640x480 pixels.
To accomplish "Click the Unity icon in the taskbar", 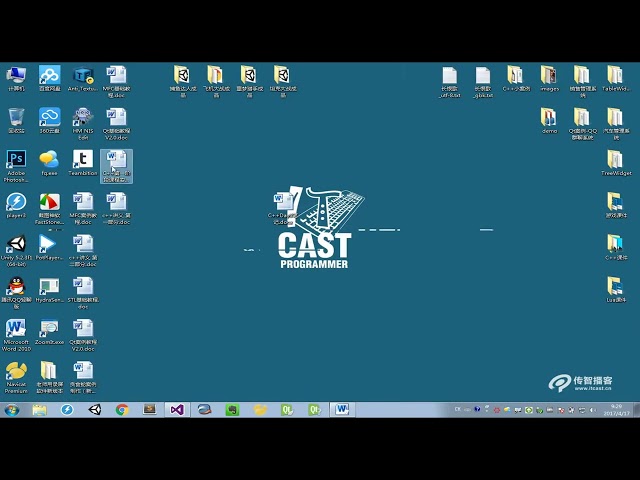I will pyautogui.click(x=95, y=410).
